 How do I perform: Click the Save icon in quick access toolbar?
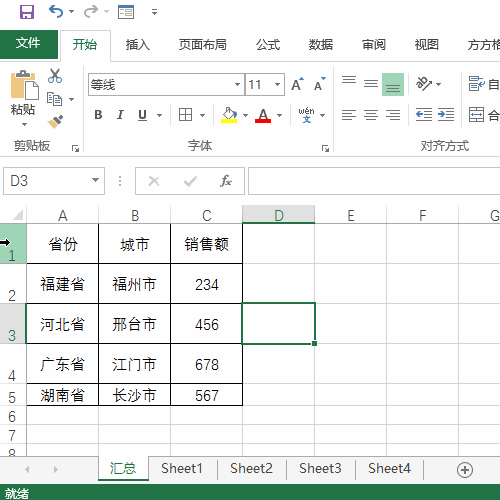pyautogui.click(x=27, y=12)
